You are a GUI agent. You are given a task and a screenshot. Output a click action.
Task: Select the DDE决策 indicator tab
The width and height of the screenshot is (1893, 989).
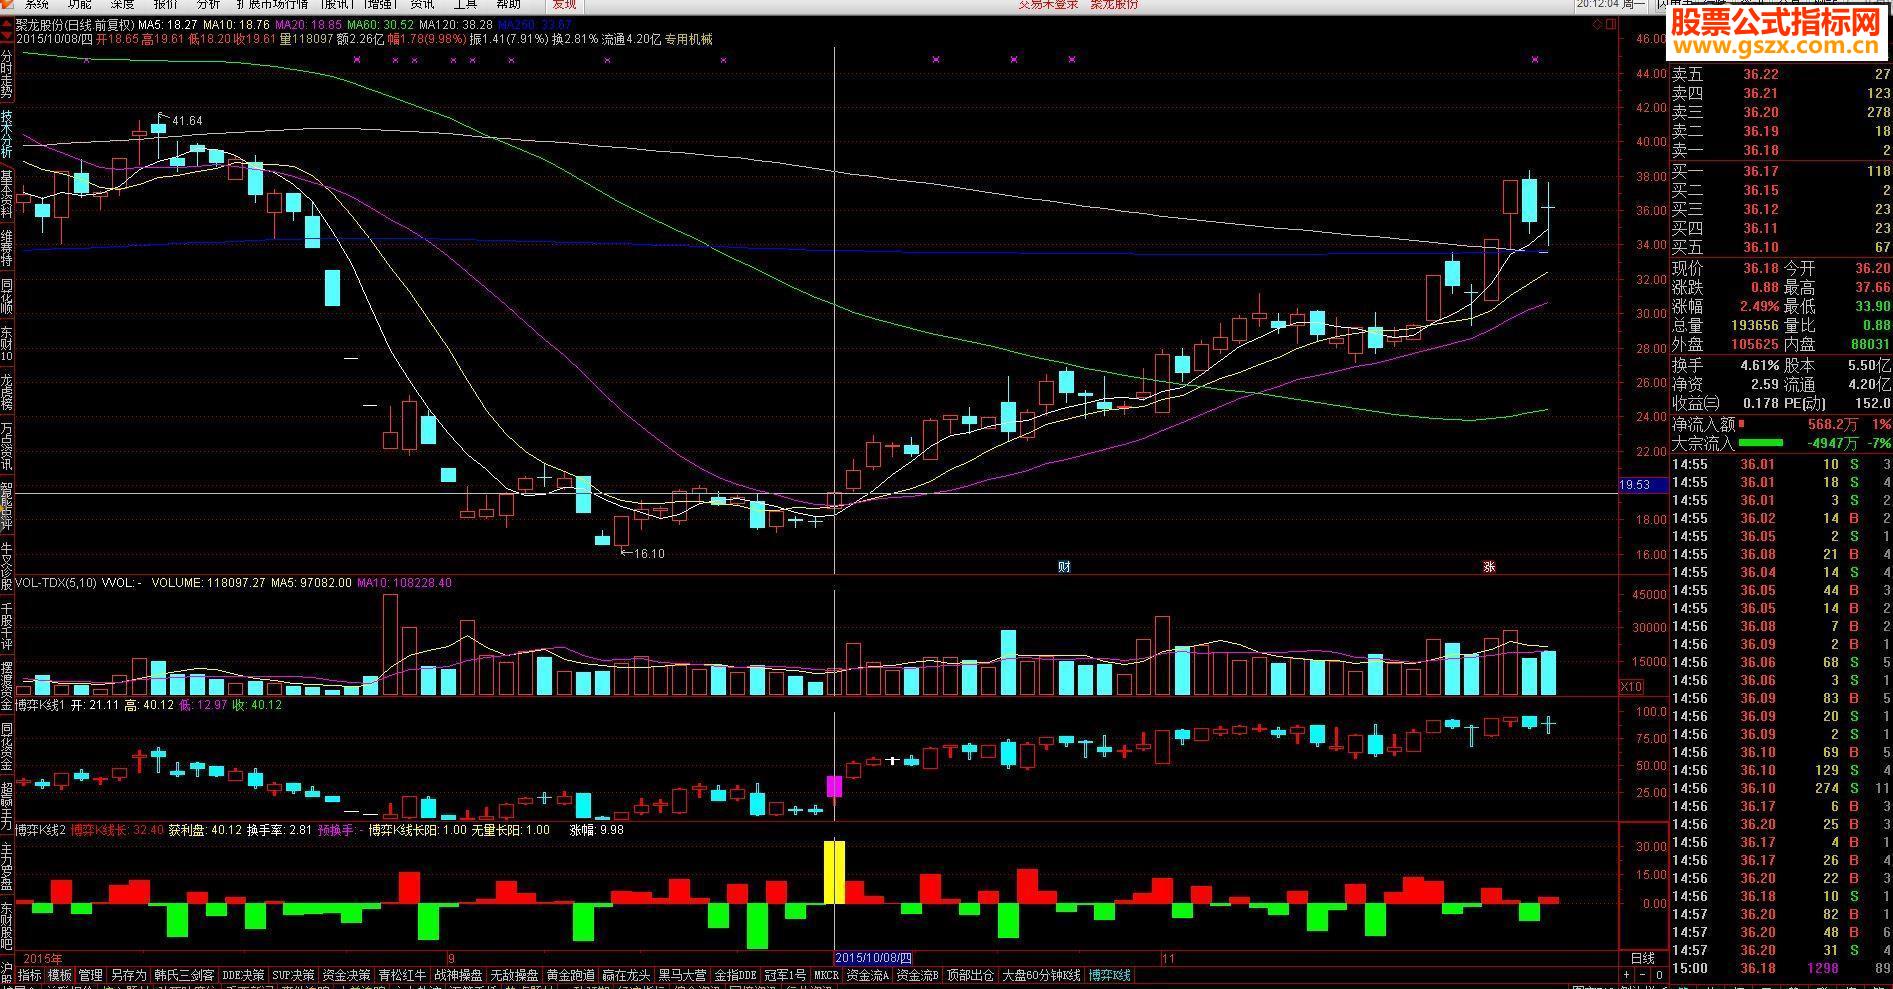tap(244, 975)
